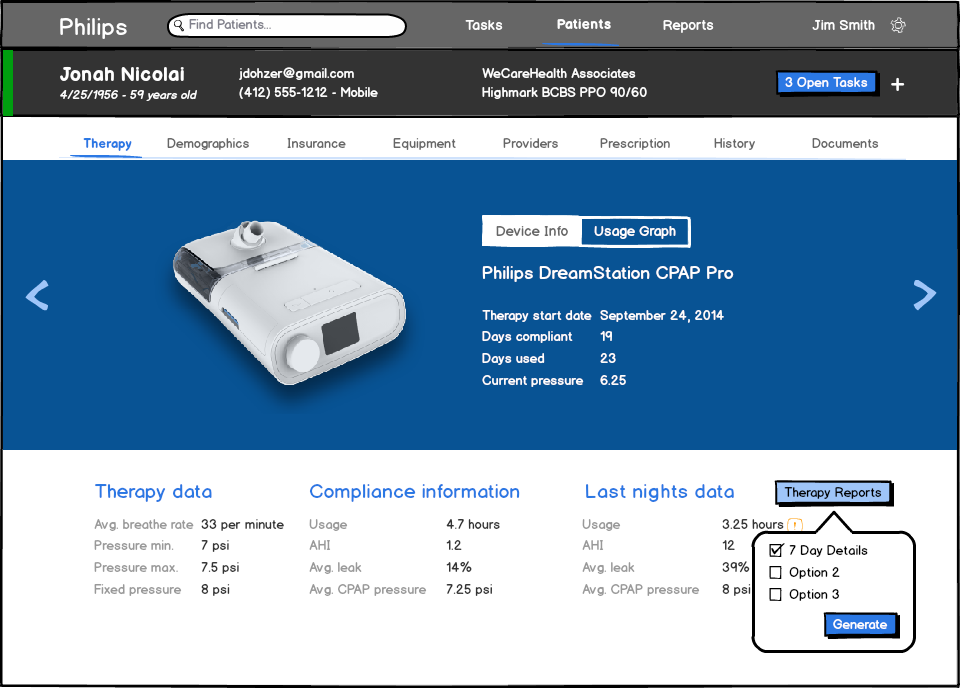960x688 pixels.
Task: Open Tasks from the top navigation
Action: pos(484,25)
